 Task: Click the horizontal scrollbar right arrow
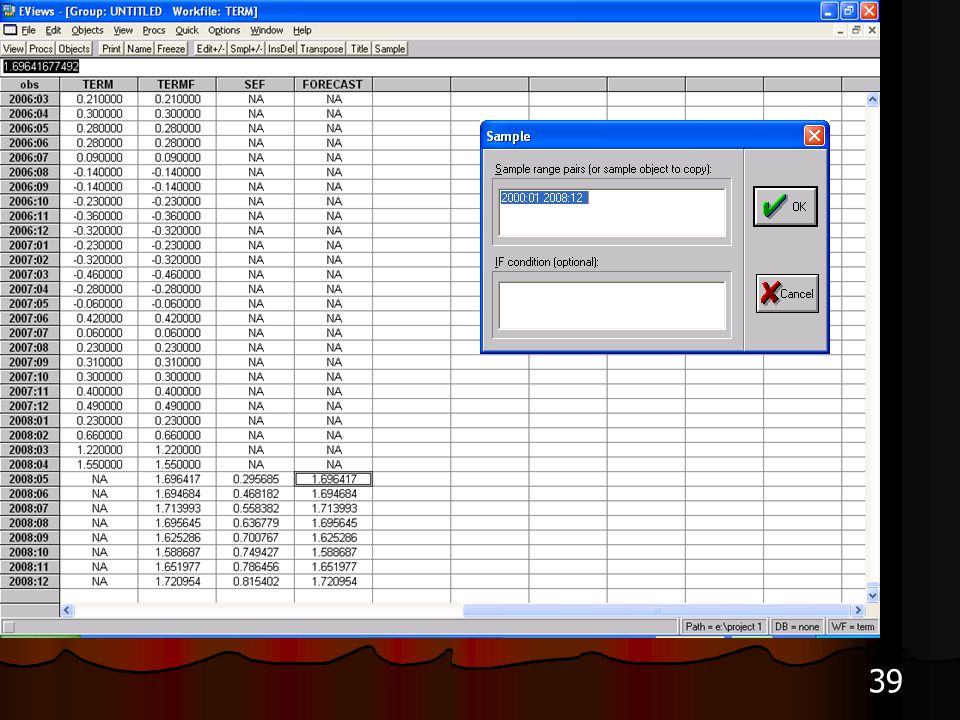(858, 610)
